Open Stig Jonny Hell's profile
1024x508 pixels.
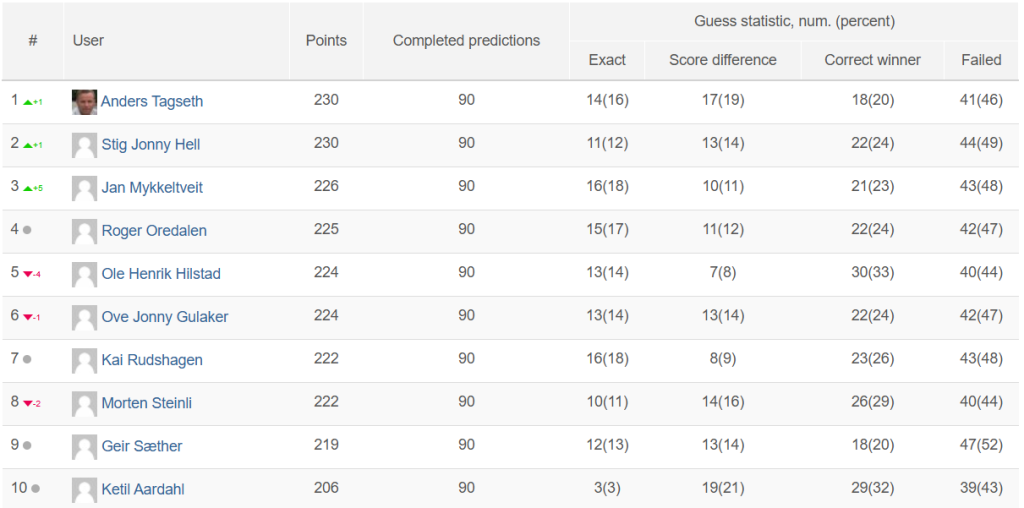click(x=151, y=145)
